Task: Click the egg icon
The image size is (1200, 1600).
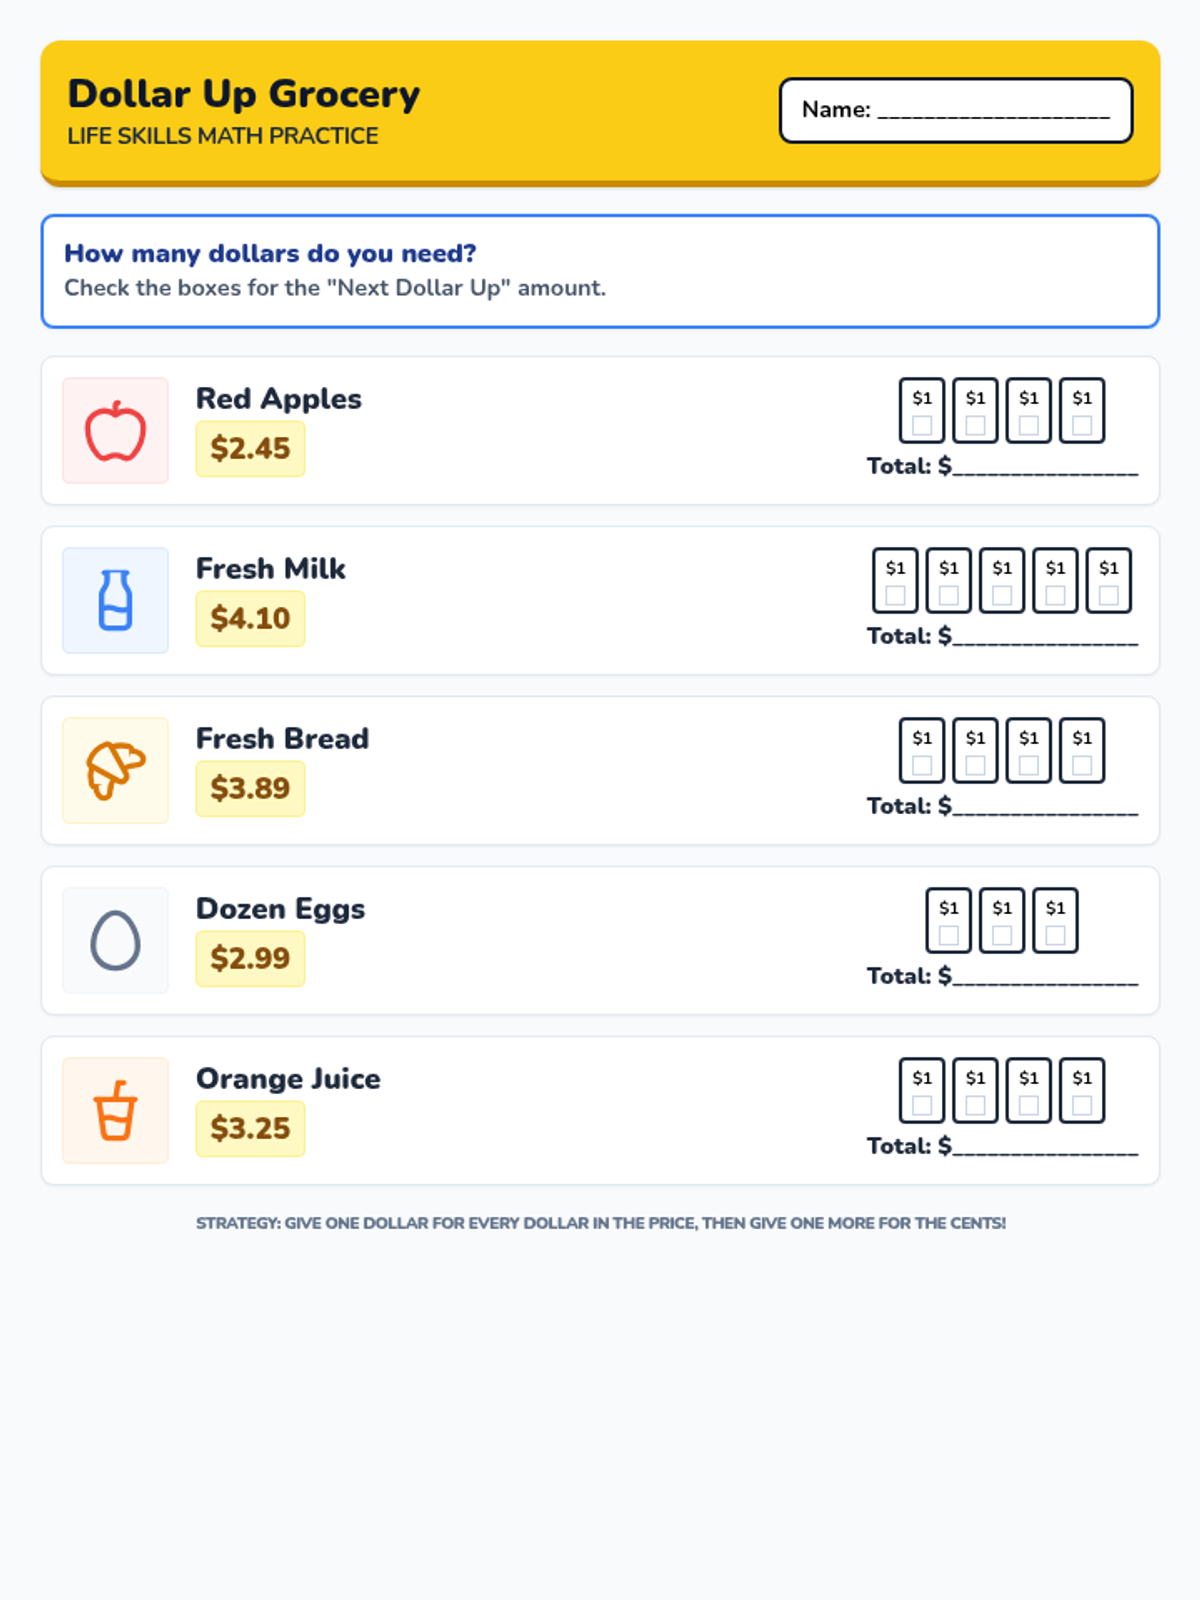Action: [115, 940]
